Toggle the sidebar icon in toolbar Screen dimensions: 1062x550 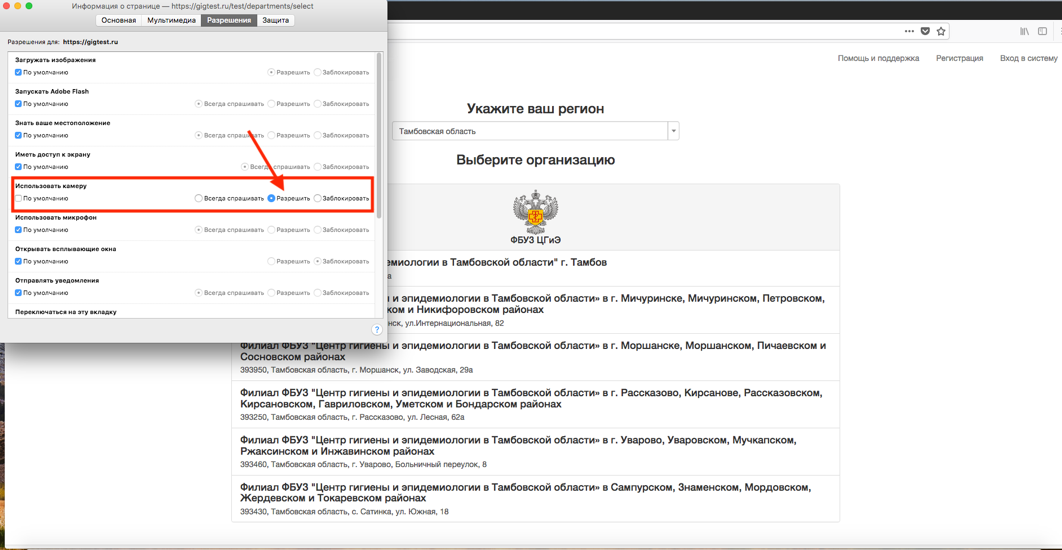click(1042, 31)
